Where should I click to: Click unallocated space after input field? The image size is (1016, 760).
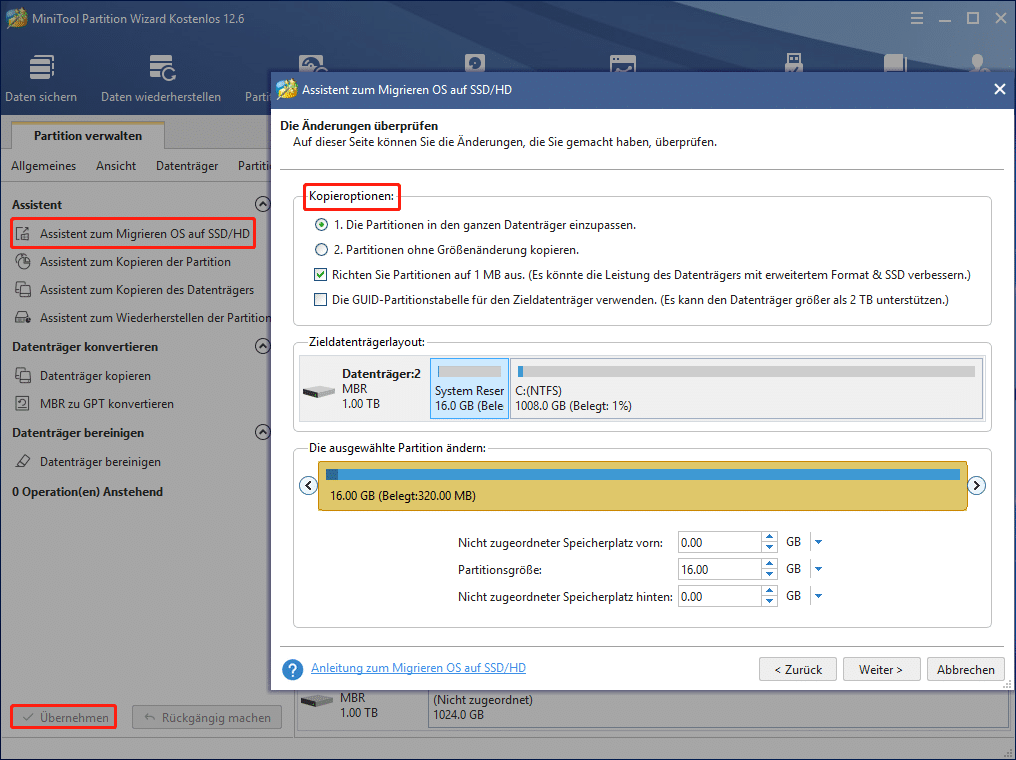(x=719, y=596)
